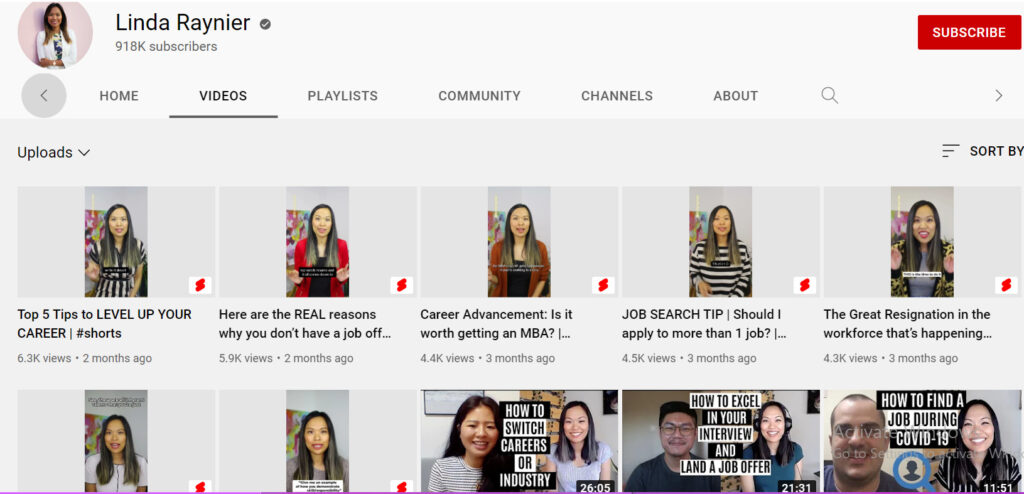Click the right chevron to scroll tabs

tap(998, 96)
